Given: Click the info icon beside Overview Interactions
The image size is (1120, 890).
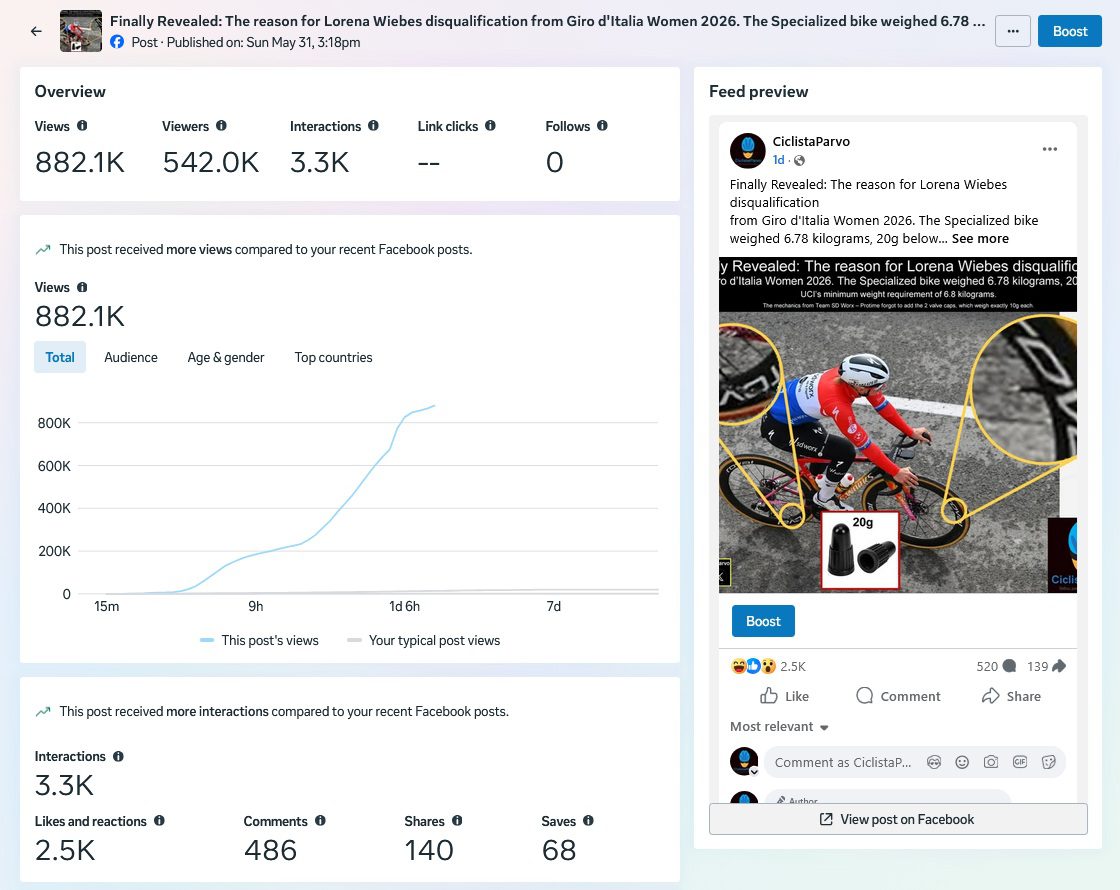Looking at the screenshot, I should tap(374, 126).
